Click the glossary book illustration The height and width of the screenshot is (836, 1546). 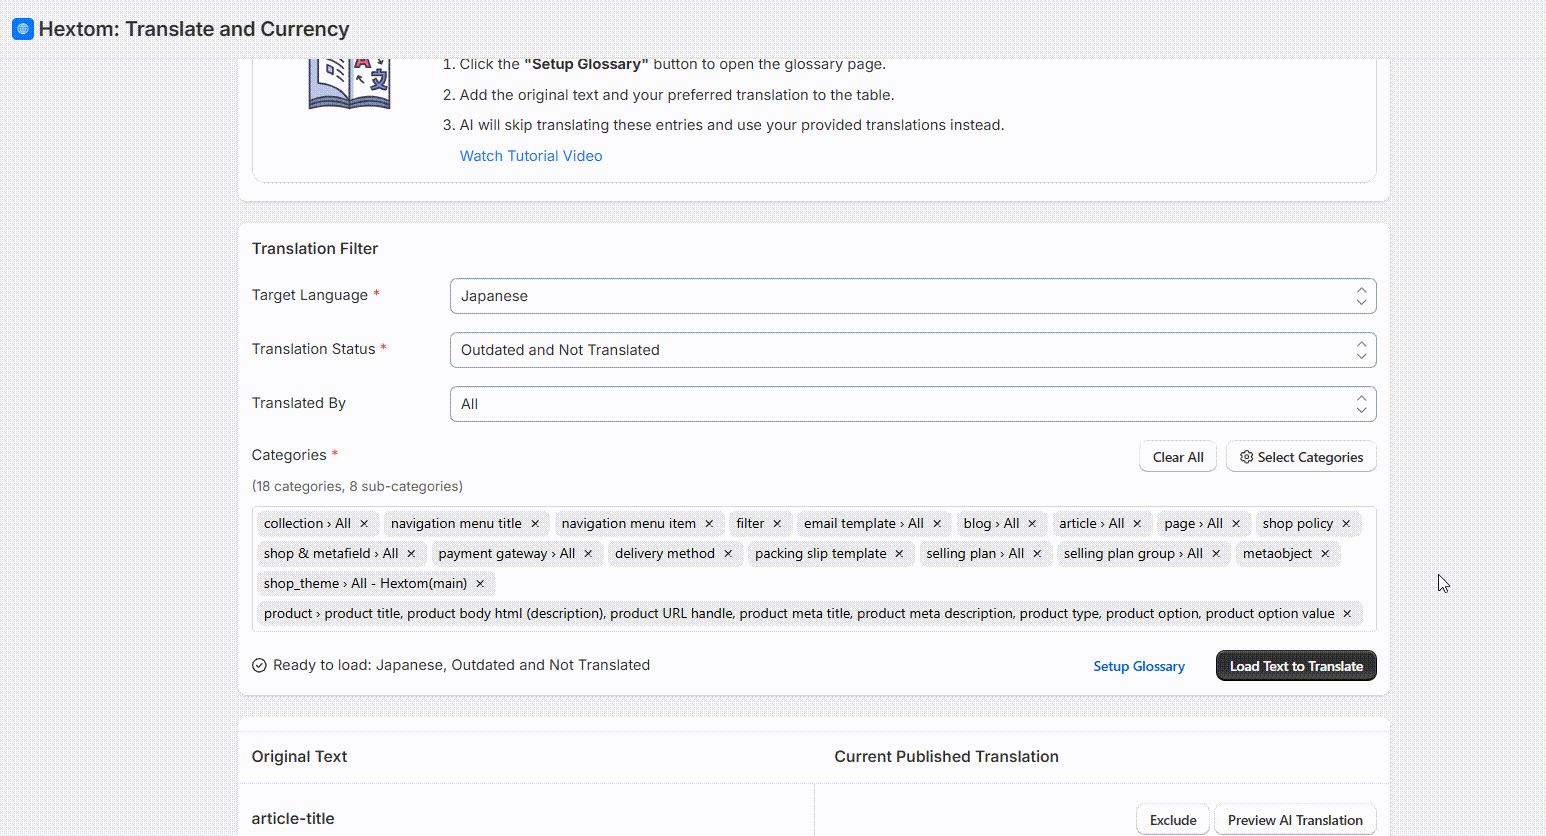click(349, 83)
